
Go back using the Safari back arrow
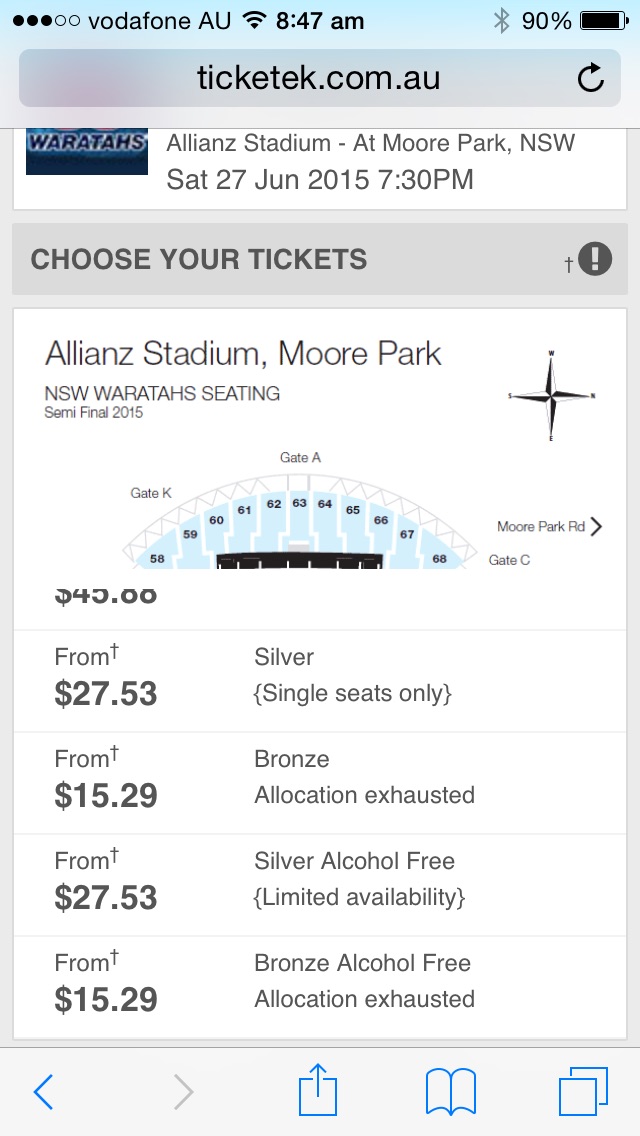pyautogui.click(x=43, y=1091)
